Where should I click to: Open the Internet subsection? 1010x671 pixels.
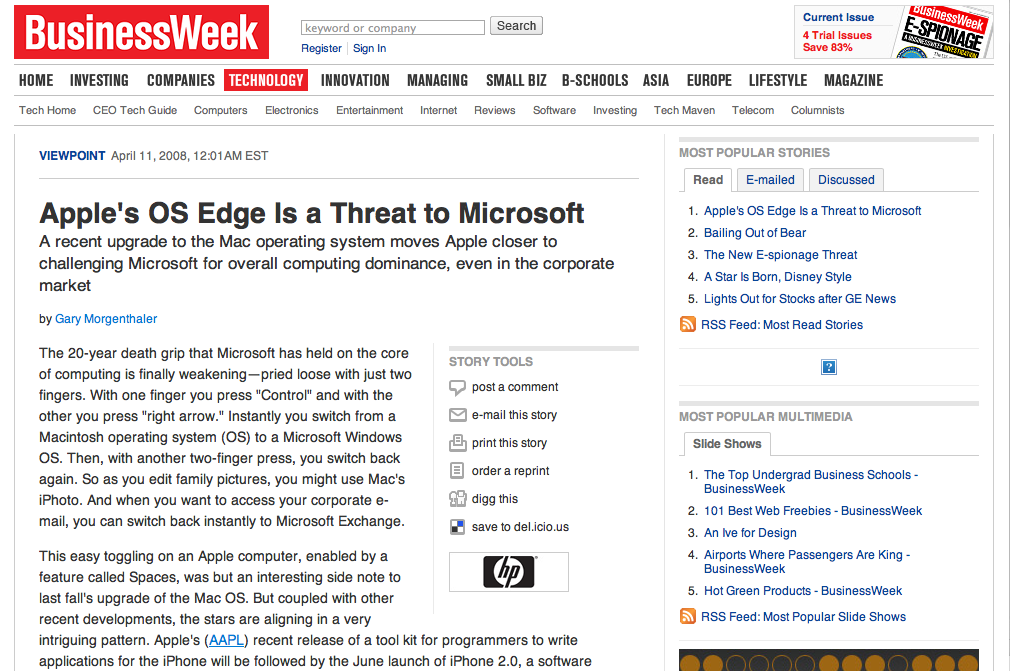pyautogui.click(x=439, y=110)
